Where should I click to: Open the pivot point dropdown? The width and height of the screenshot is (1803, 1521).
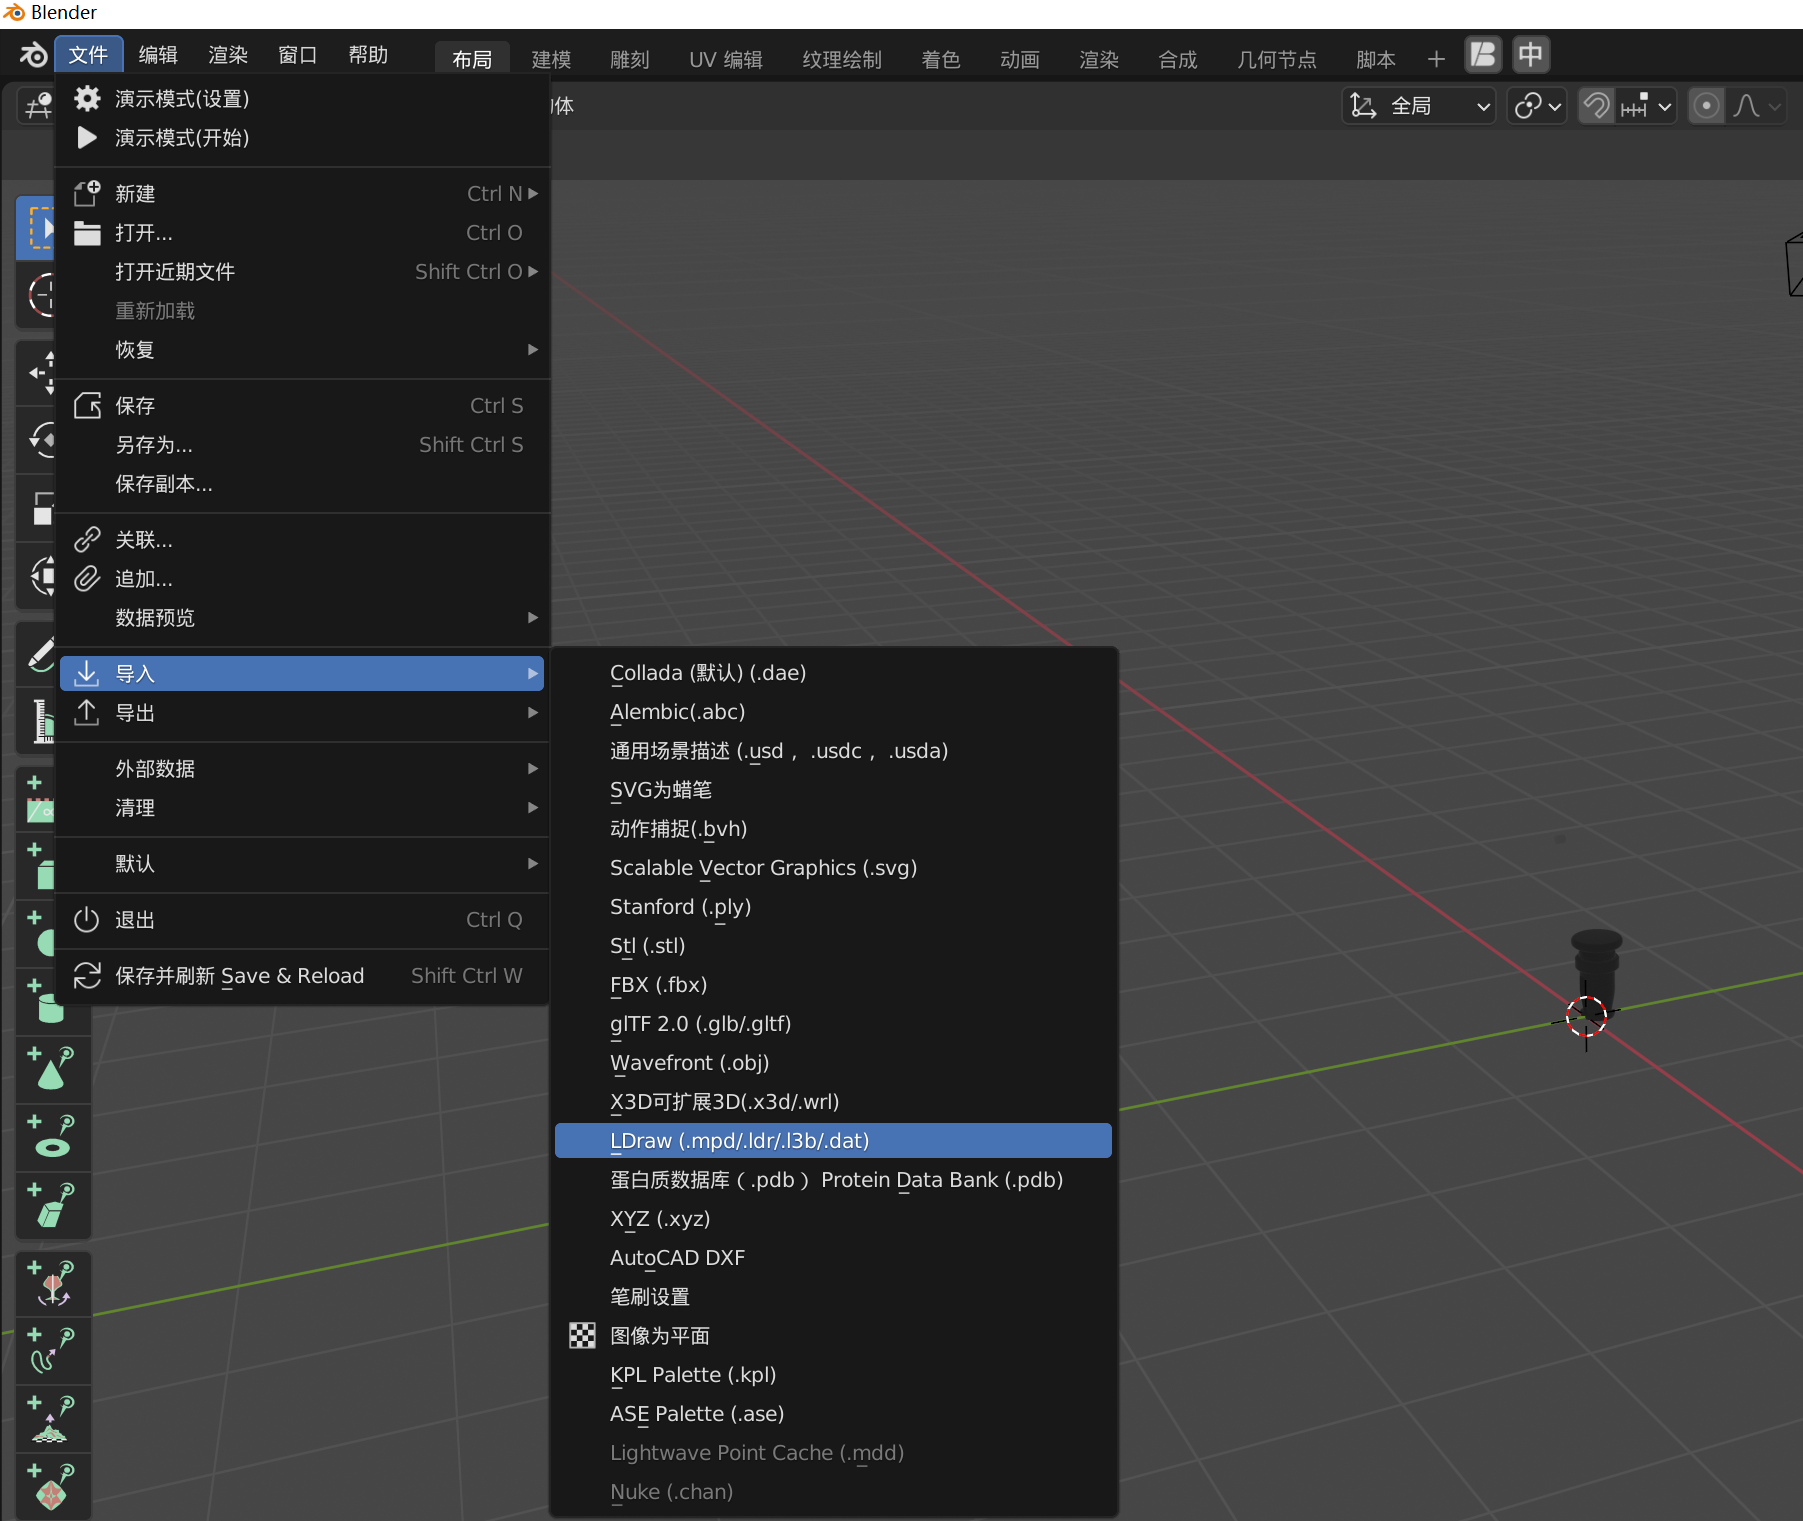pos(1537,106)
